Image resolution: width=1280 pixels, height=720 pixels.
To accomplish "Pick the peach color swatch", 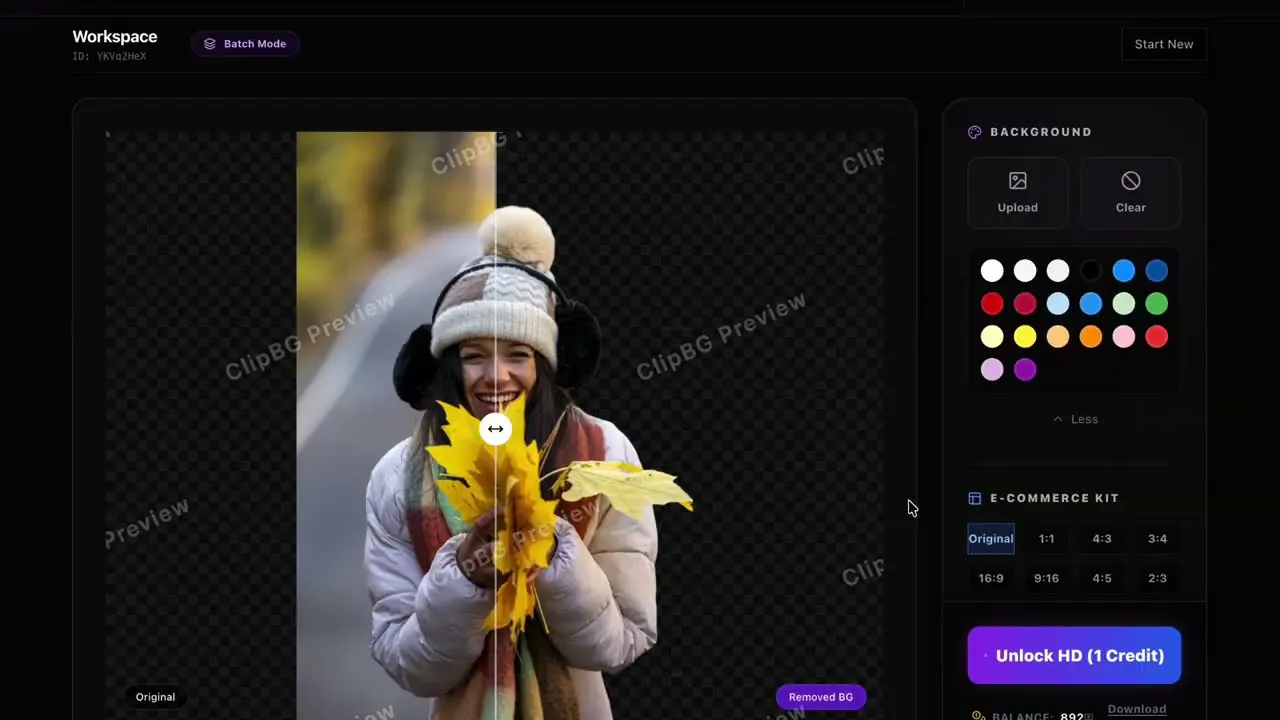I will [x=1058, y=337].
